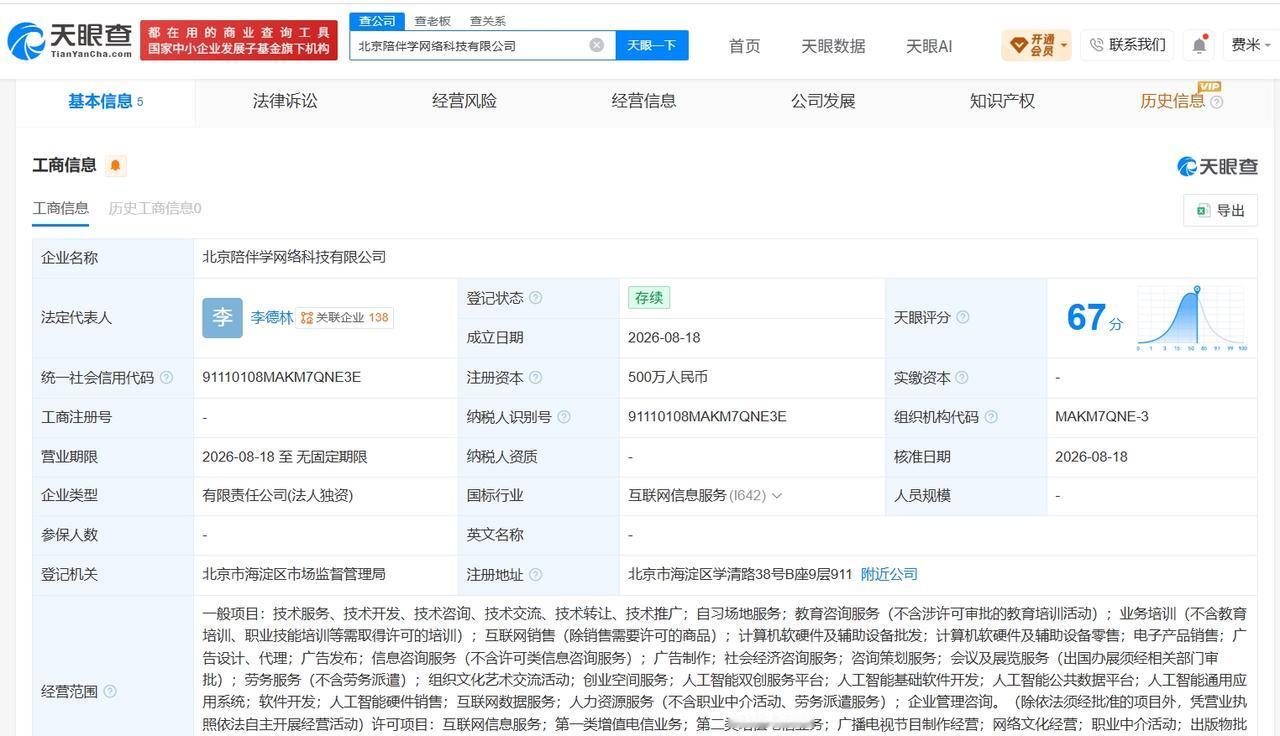
Task: Click the help icon next to 统一社会信用代码
Action: pyautogui.click(x=166, y=377)
